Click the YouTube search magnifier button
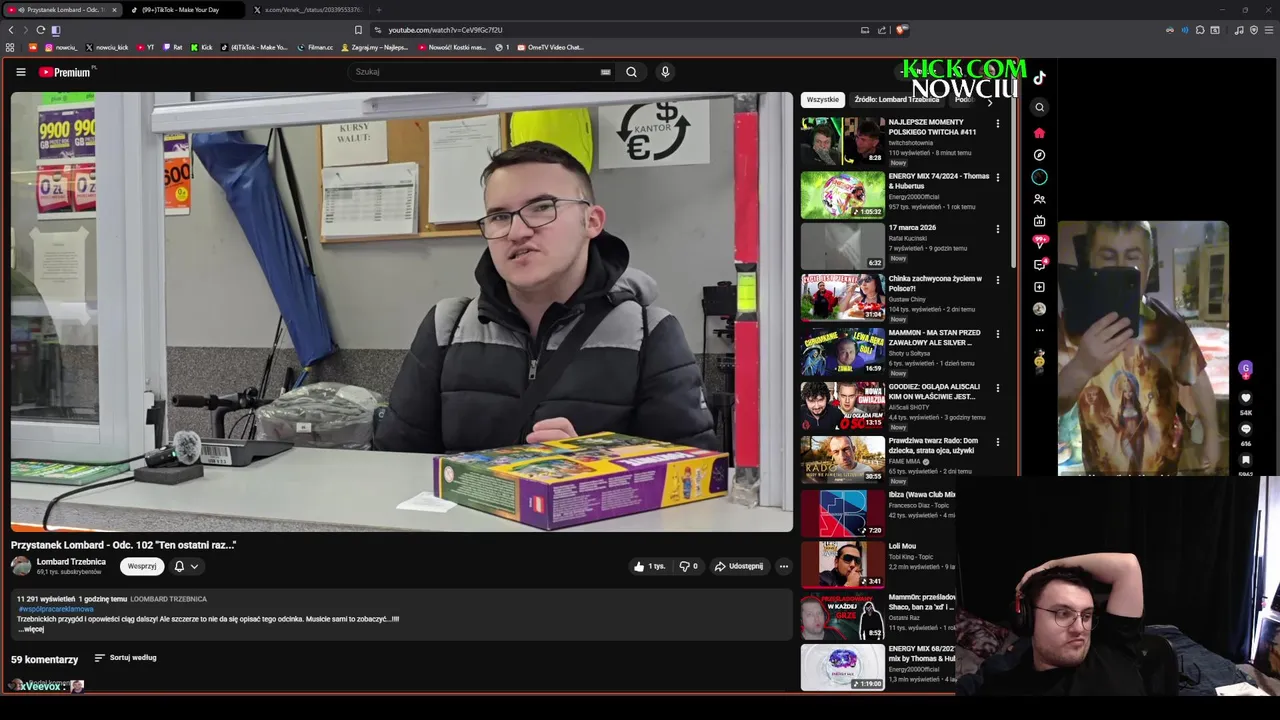 (631, 72)
